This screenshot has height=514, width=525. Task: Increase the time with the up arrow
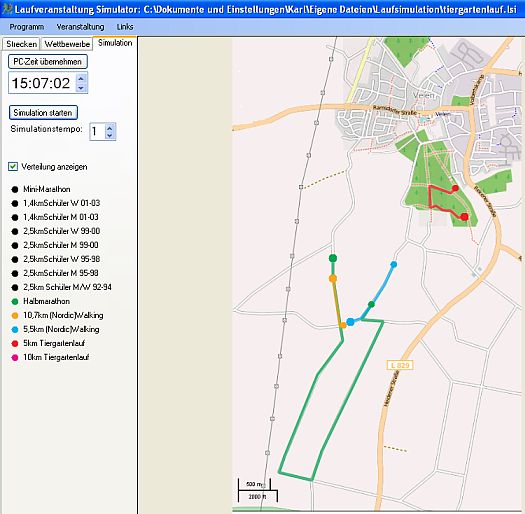tap(81, 78)
